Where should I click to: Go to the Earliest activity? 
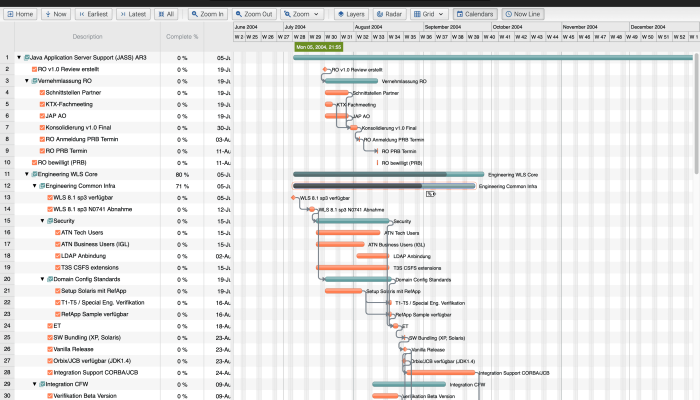94,14
